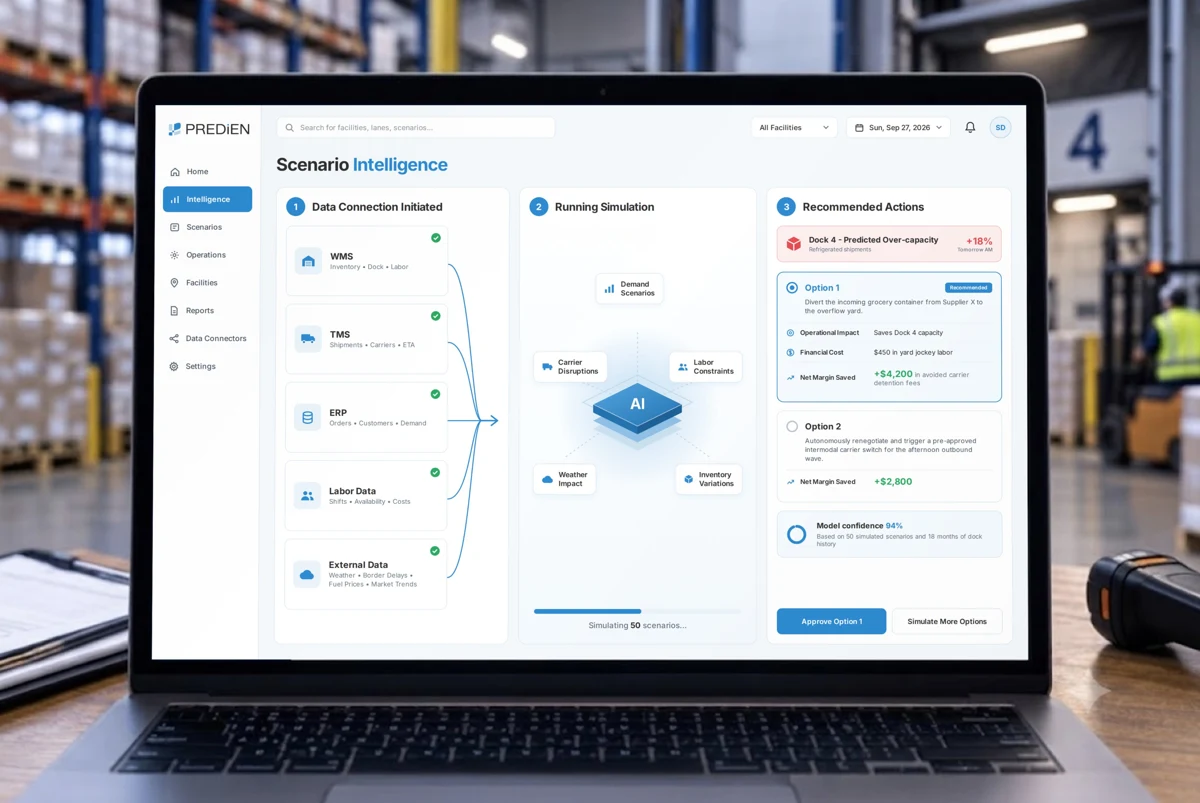Click the +18% over-capacity value
The image size is (1200, 803).
click(x=979, y=241)
